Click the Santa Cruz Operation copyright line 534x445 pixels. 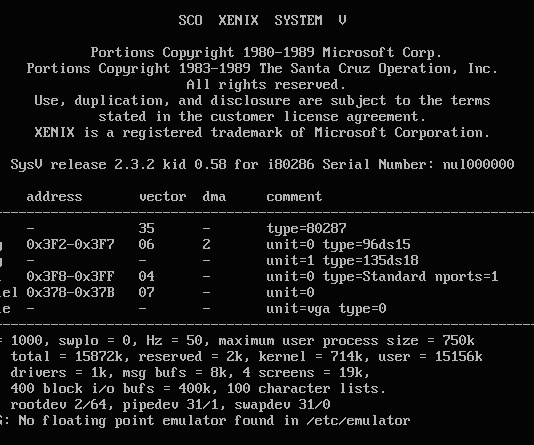262,69
